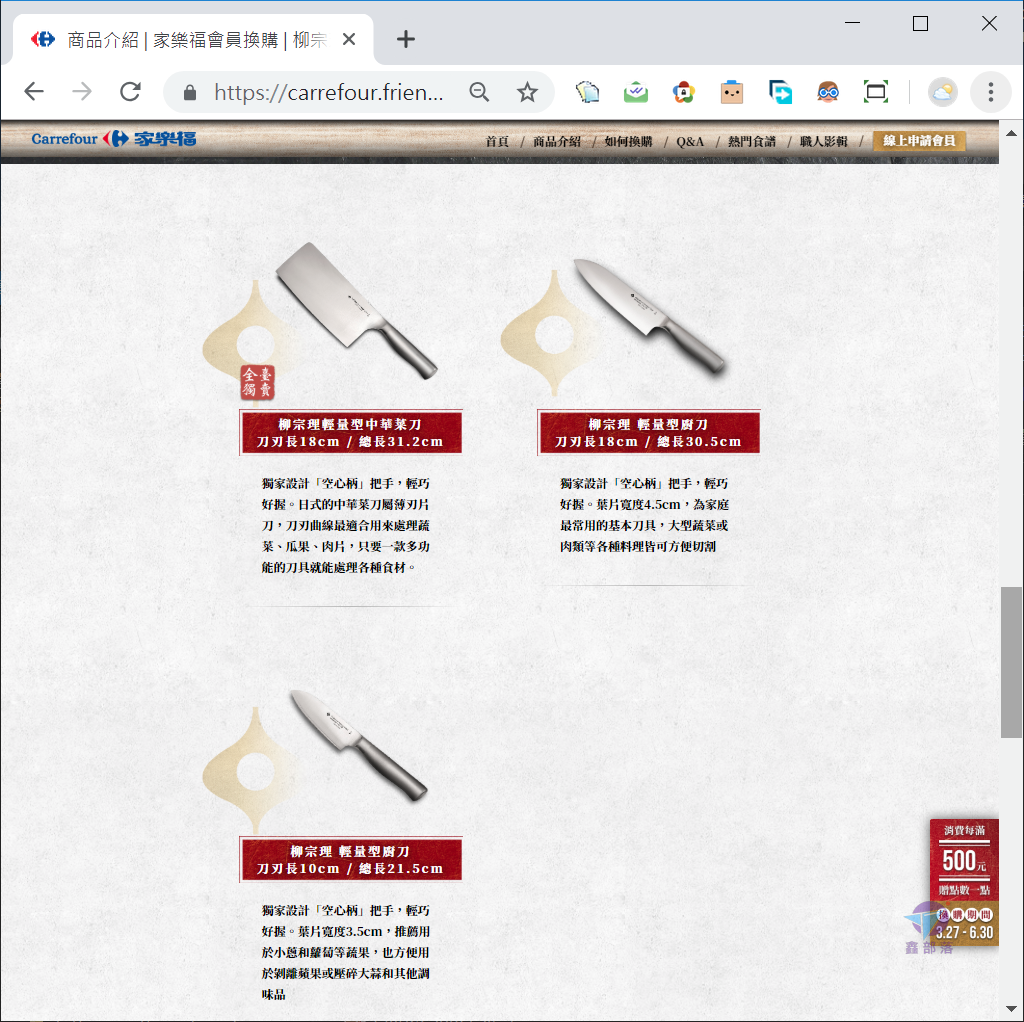Open a new browser tab
This screenshot has width=1024, height=1022.
pyautogui.click(x=406, y=39)
